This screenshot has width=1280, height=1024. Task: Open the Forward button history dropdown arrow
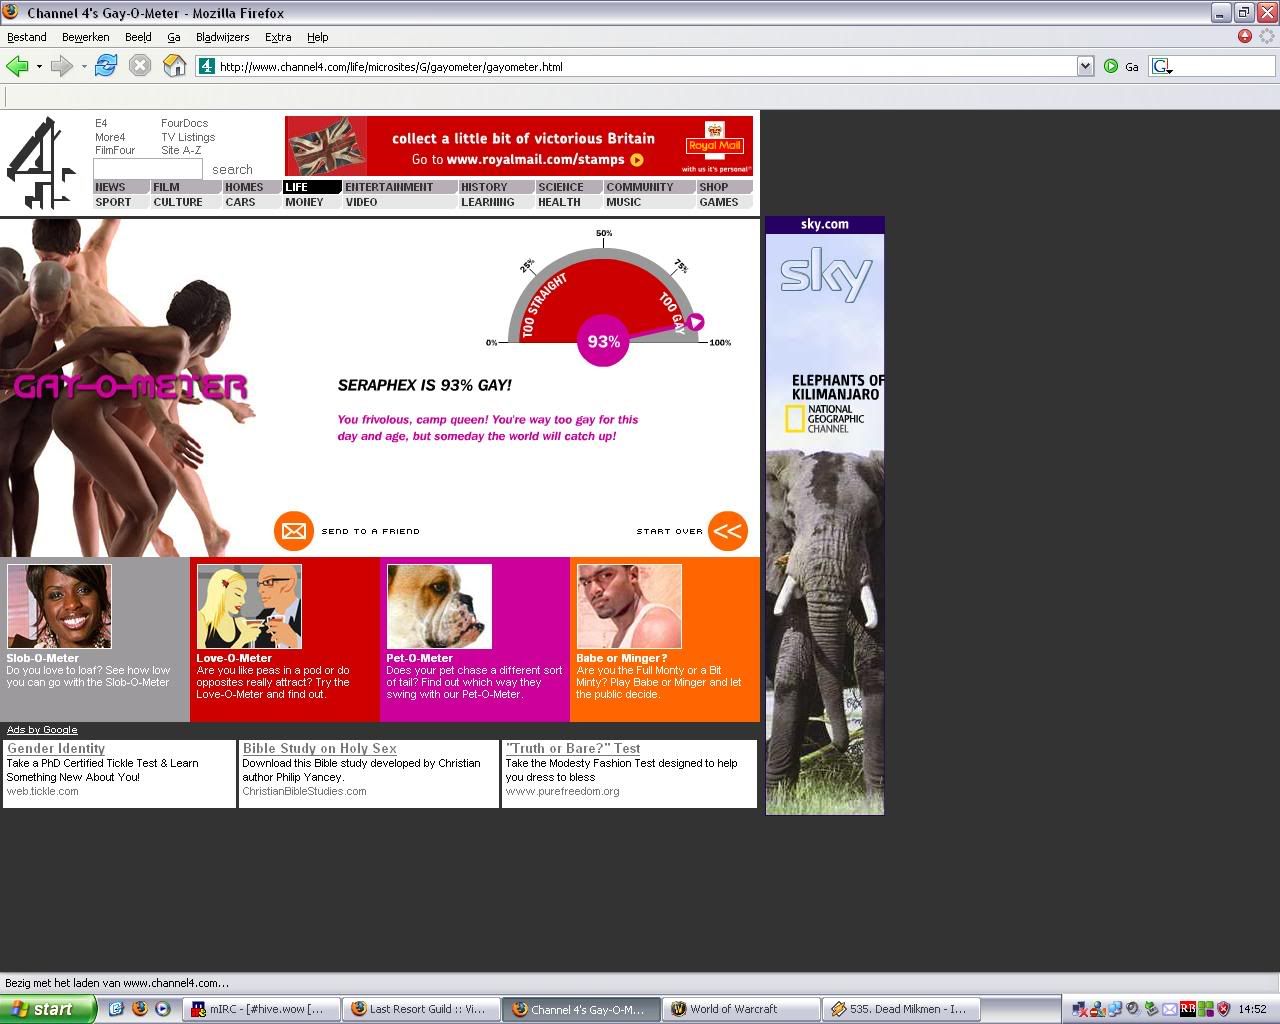(x=84, y=67)
